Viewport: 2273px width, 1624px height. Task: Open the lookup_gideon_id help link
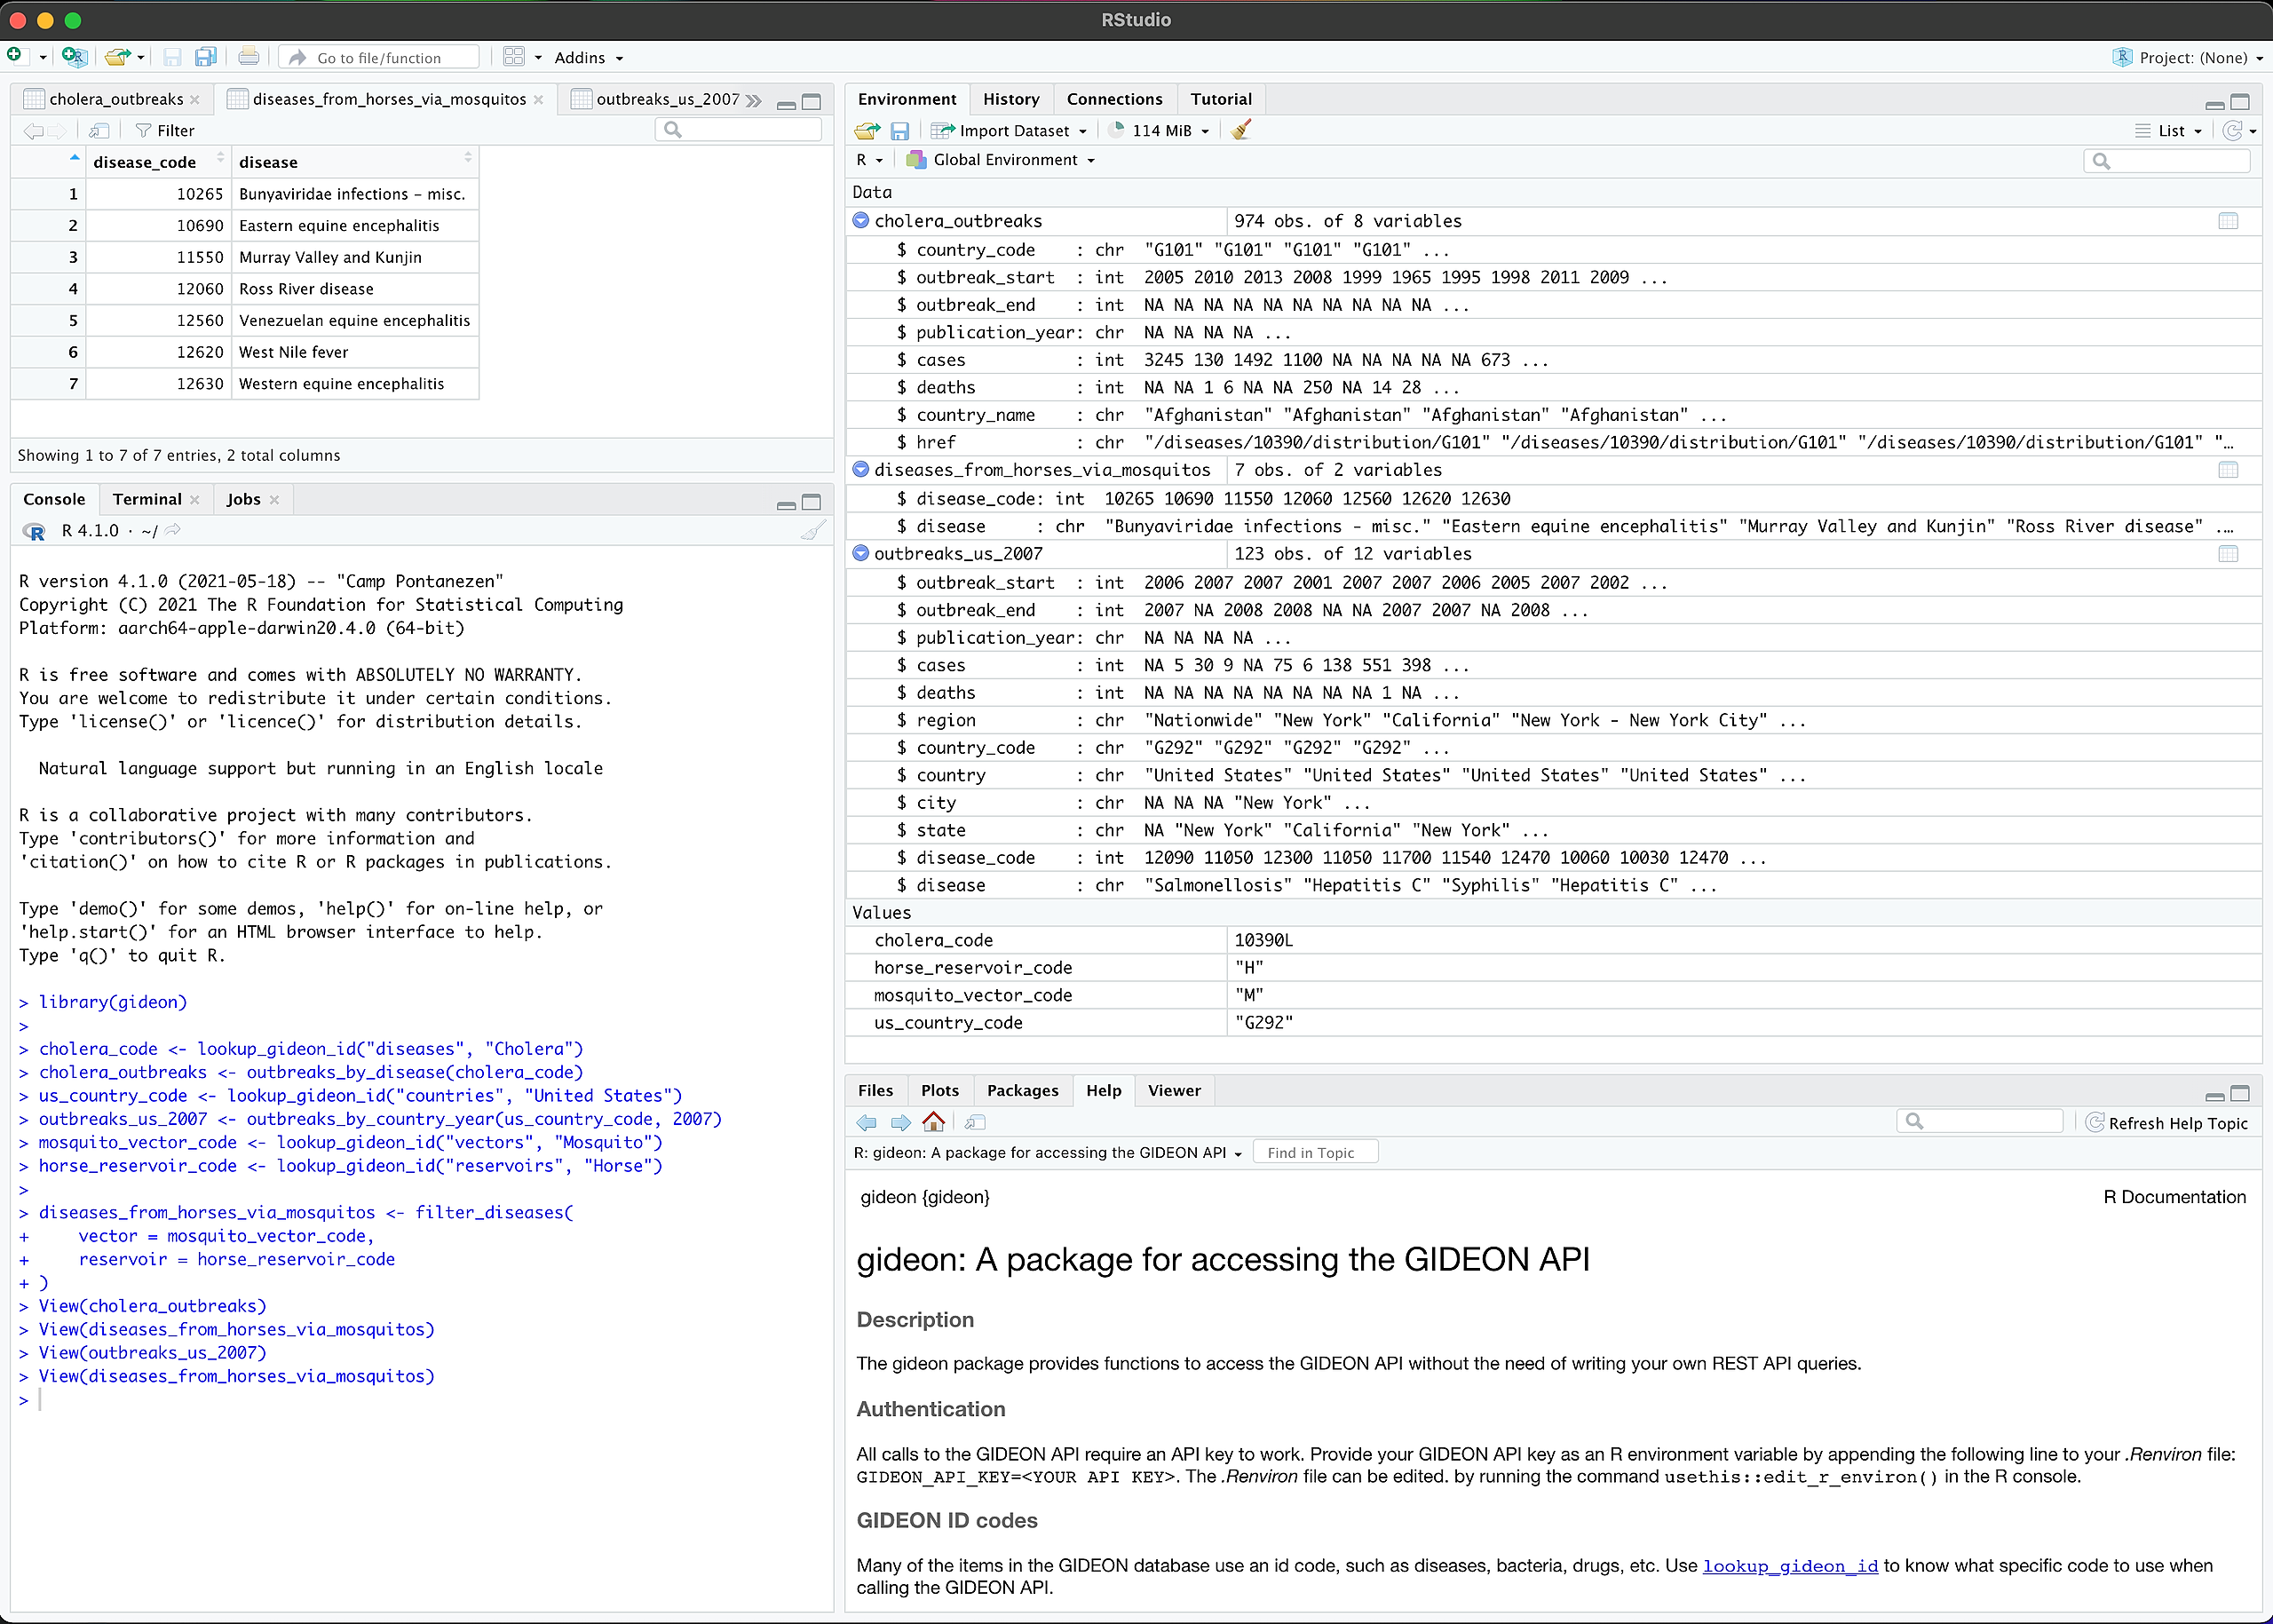pyautogui.click(x=1789, y=1566)
